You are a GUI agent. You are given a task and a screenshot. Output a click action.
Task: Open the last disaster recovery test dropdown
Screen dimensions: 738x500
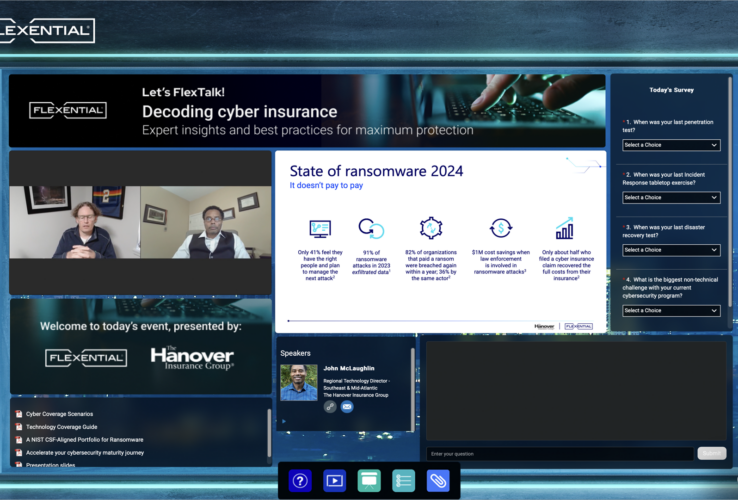671,250
